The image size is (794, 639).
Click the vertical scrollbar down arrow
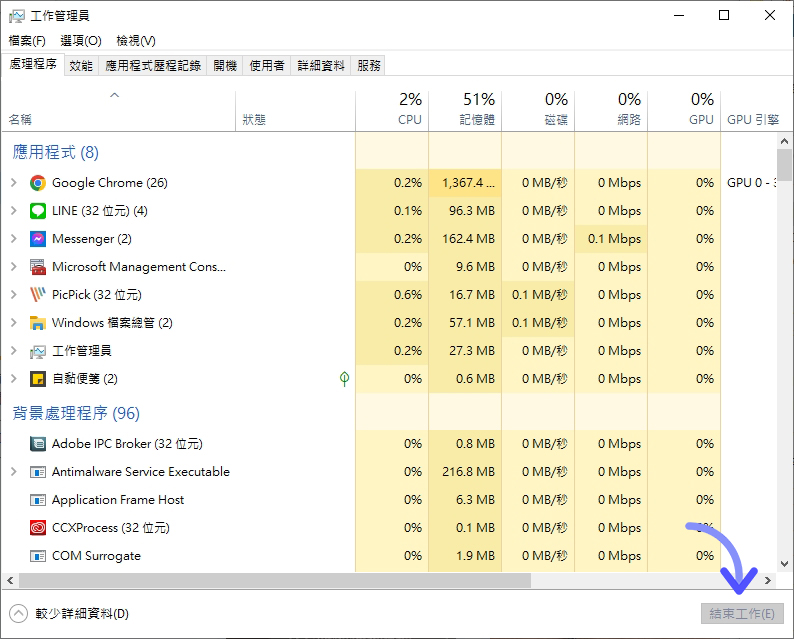pos(784,564)
